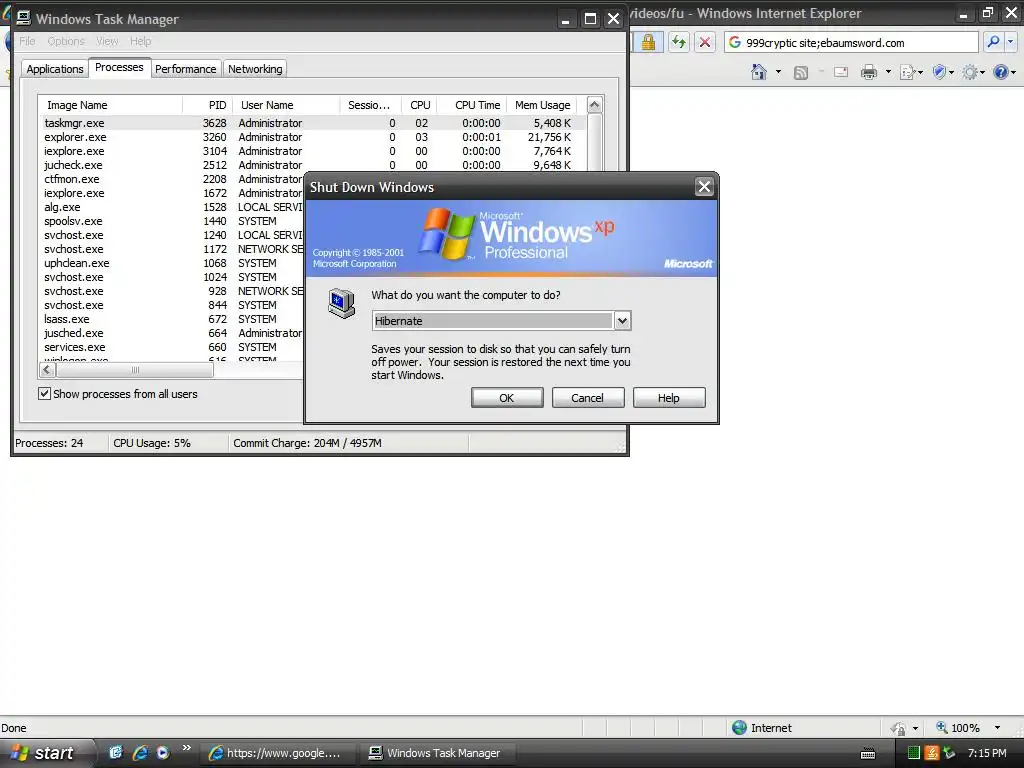Click the on-screen keyboard icon in taskbar
The image size is (1024, 768).
coord(868,754)
